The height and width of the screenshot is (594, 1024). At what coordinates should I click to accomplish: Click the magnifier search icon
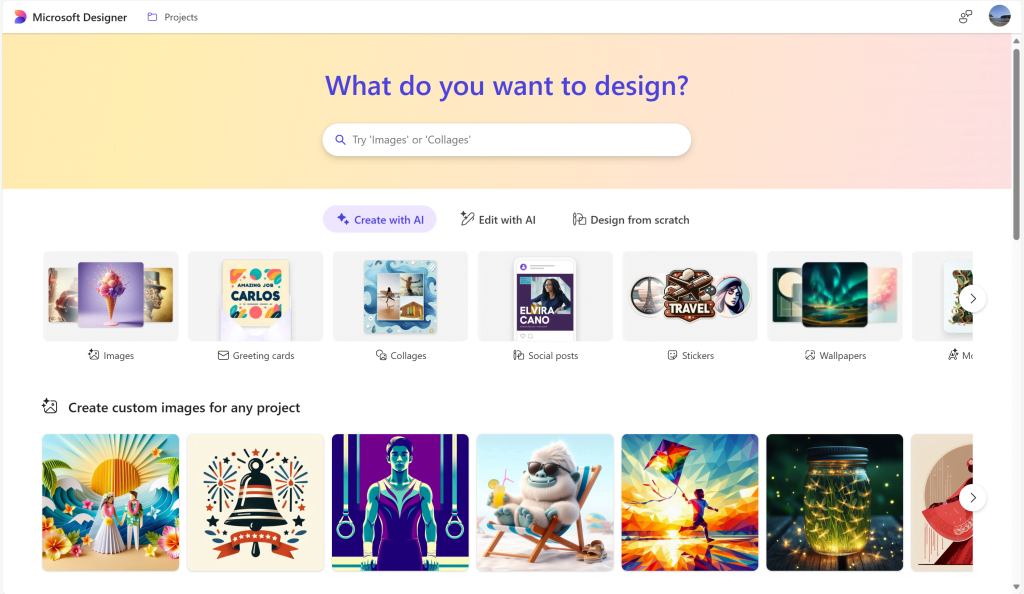pos(340,140)
